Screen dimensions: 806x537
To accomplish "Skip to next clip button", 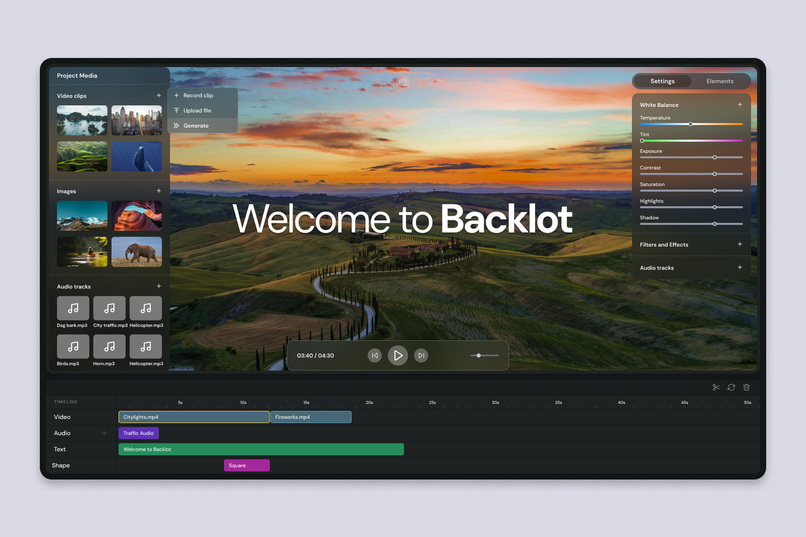I will click(421, 355).
